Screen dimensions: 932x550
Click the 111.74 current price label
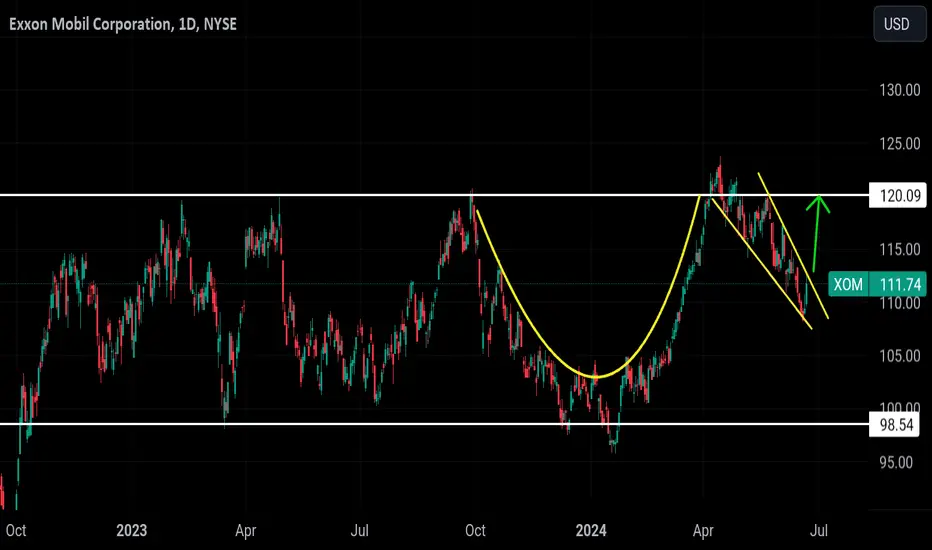(899, 284)
